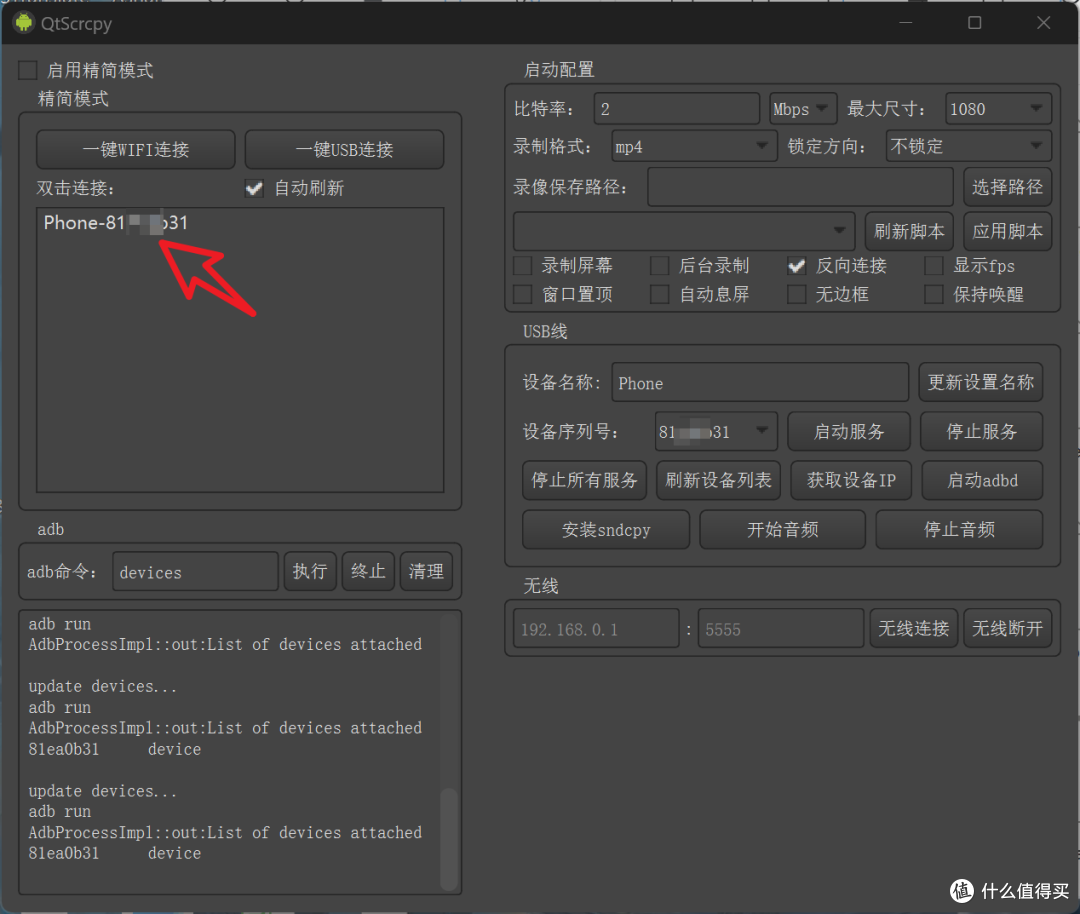
Task: Open the Mbps unit dropdown
Action: [x=803, y=109]
